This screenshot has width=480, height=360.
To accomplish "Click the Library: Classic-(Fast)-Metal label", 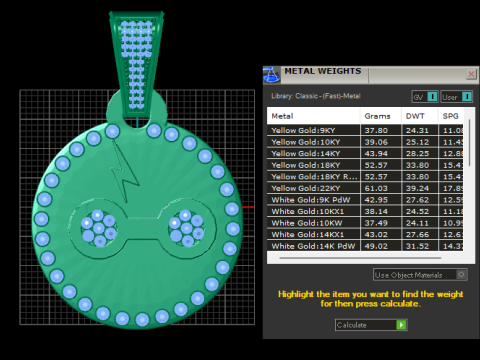I will click(316, 96).
